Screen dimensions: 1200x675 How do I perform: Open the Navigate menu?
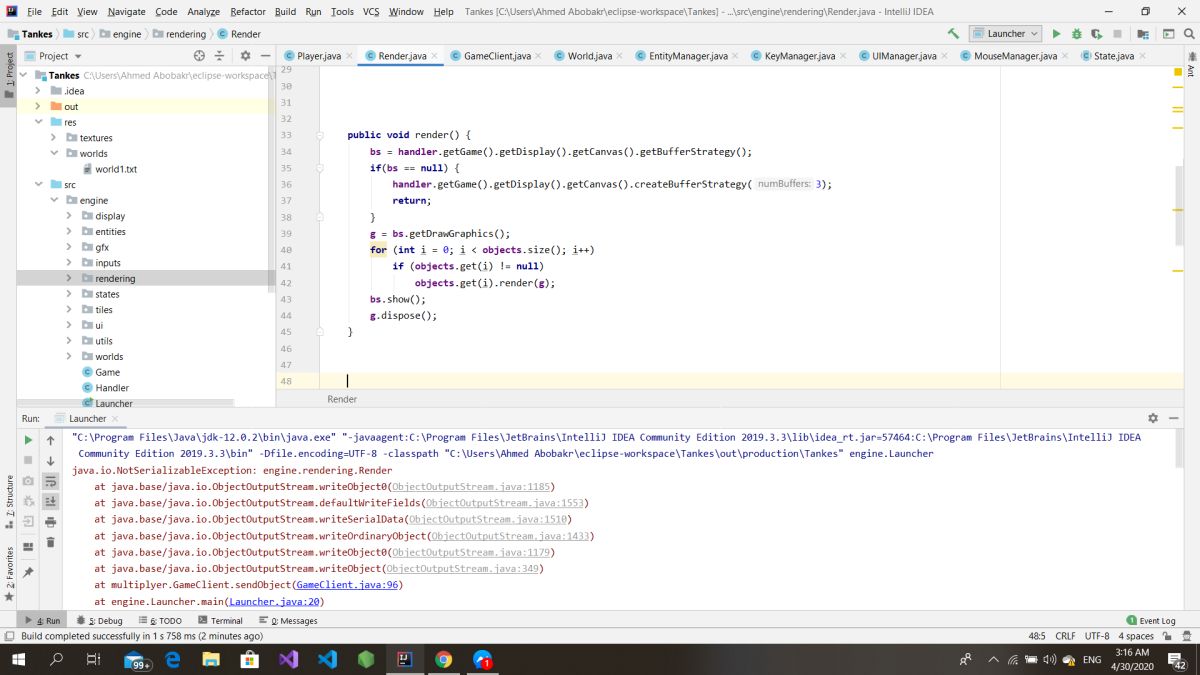point(126,11)
